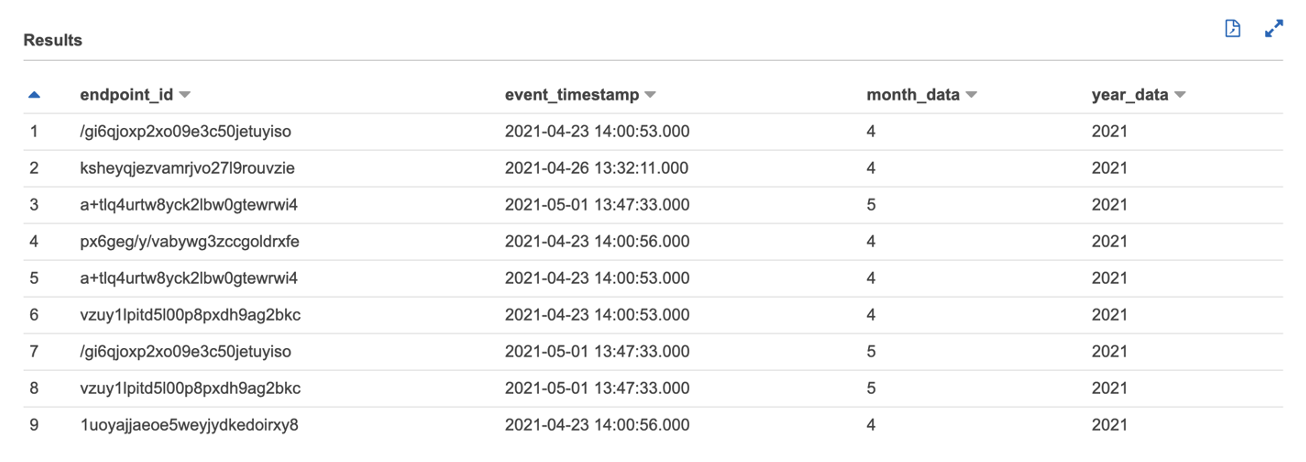Image resolution: width=1306 pixels, height=462 pixels.
Task: Click year 2021 in row 6
Action: point(1109,315)
